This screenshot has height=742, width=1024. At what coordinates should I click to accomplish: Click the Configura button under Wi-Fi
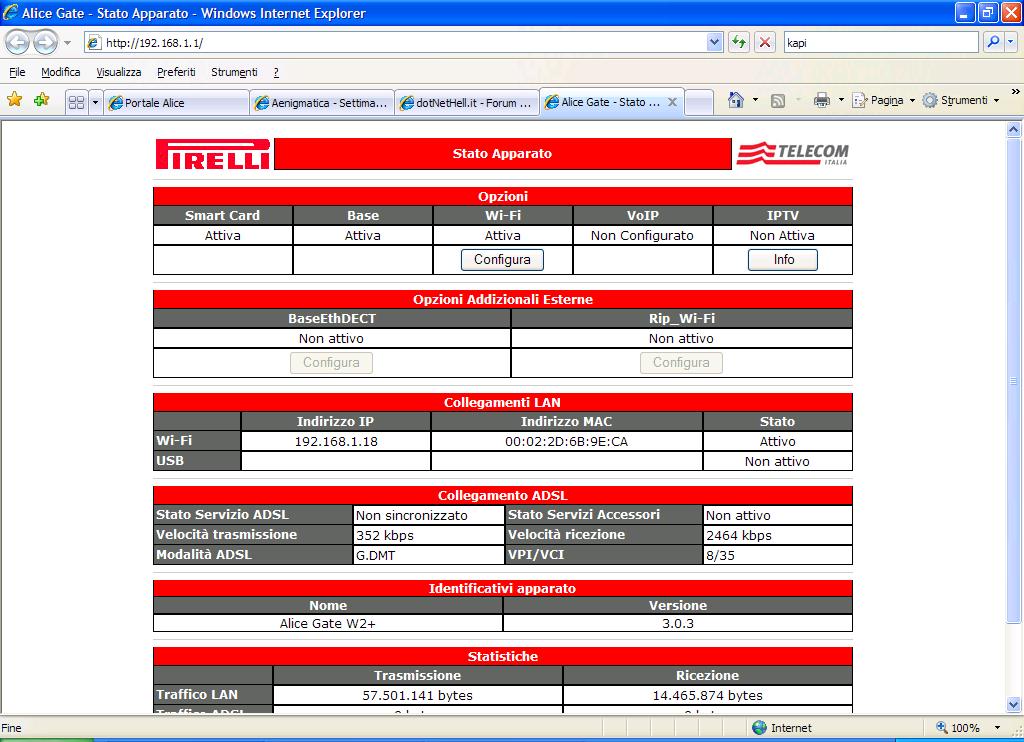pyautogui.click(x=502, y=259)
